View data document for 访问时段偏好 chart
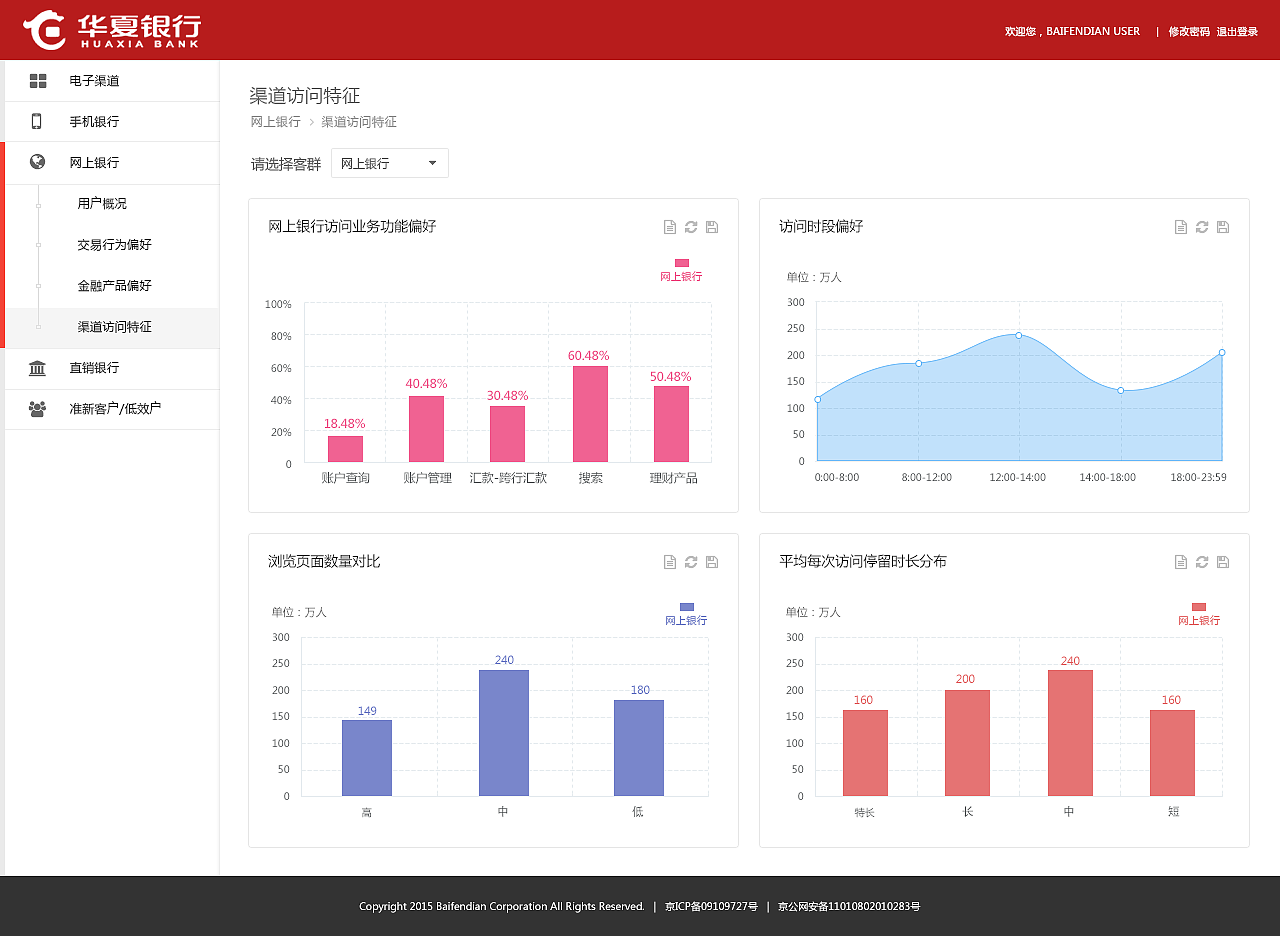This screenshot has width=1280, height=936. pyautogui.click(x=1181, y=227)
